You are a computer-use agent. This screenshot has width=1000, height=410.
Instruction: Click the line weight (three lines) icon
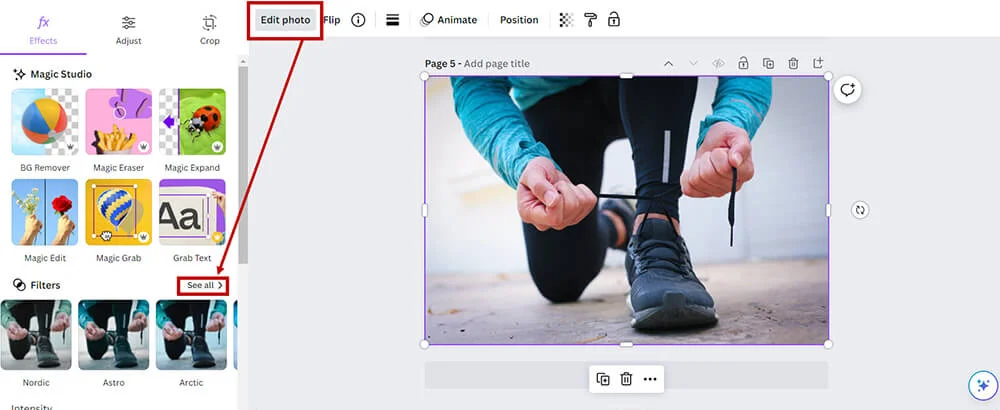click(x=393, y=20)
